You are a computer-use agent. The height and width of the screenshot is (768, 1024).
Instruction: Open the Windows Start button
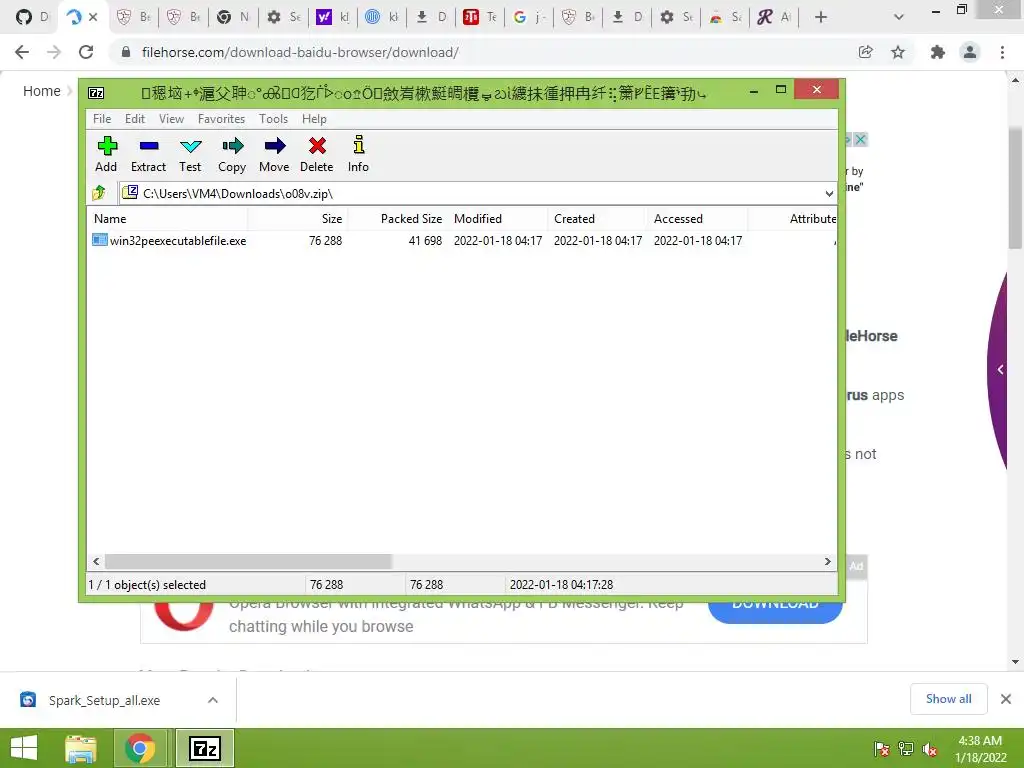click(x=24, y=748)
